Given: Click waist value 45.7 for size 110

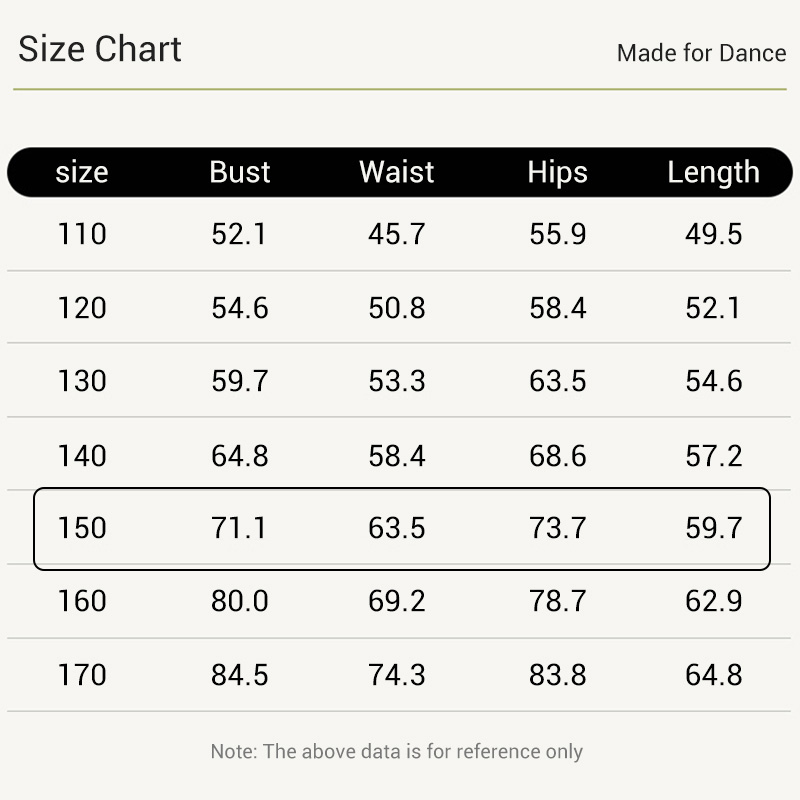Looking at the screenshot, I should [x=396, y=234].
